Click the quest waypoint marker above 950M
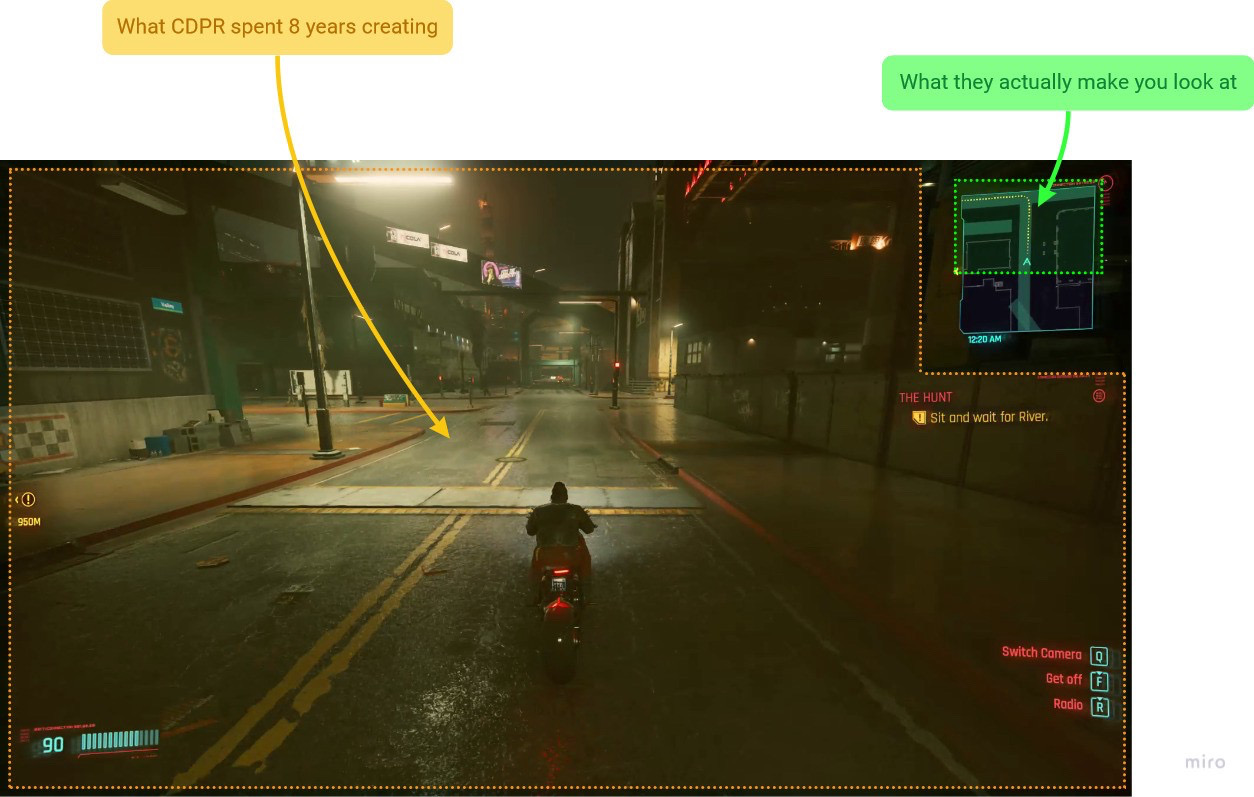Viewport: 1254px width, 797px height. click(27, 499)
